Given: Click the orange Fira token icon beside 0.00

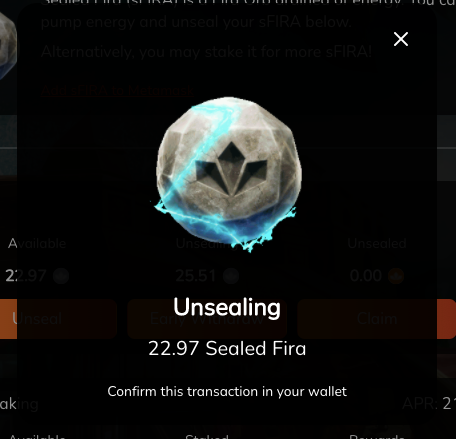Looking at the screenshot, I should point(396,276).
